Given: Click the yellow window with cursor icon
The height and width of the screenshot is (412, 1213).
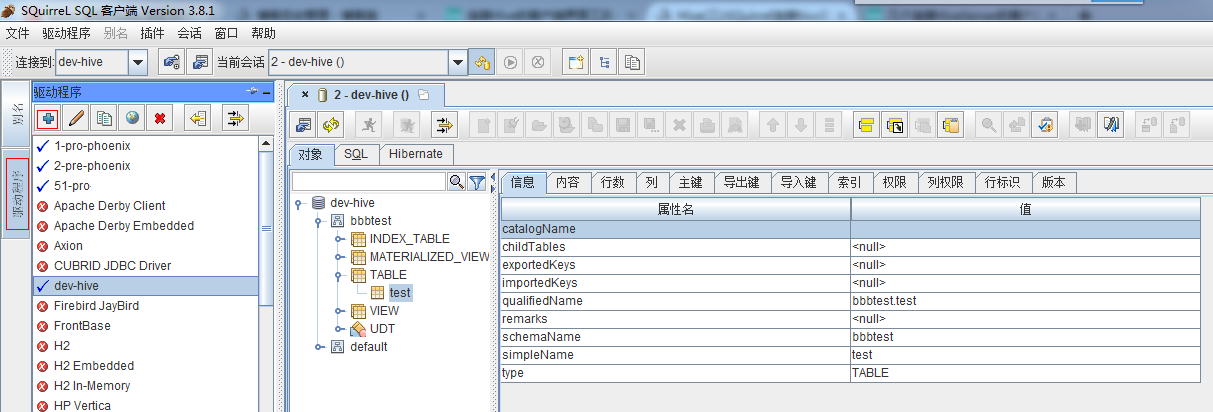Looking at the screenshot, I should click(895, 125).
